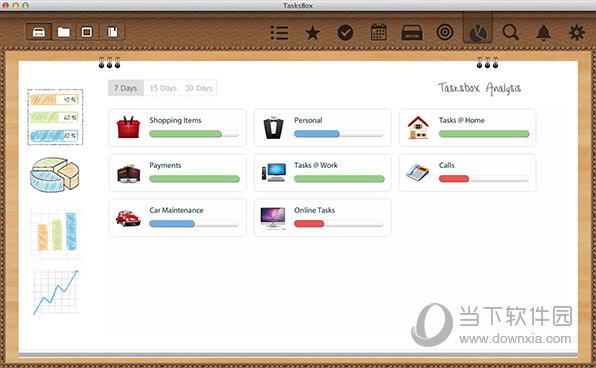This screenshot has height=368, width=596.
Task: Open settings gear icon
Action: click(577, 32)
